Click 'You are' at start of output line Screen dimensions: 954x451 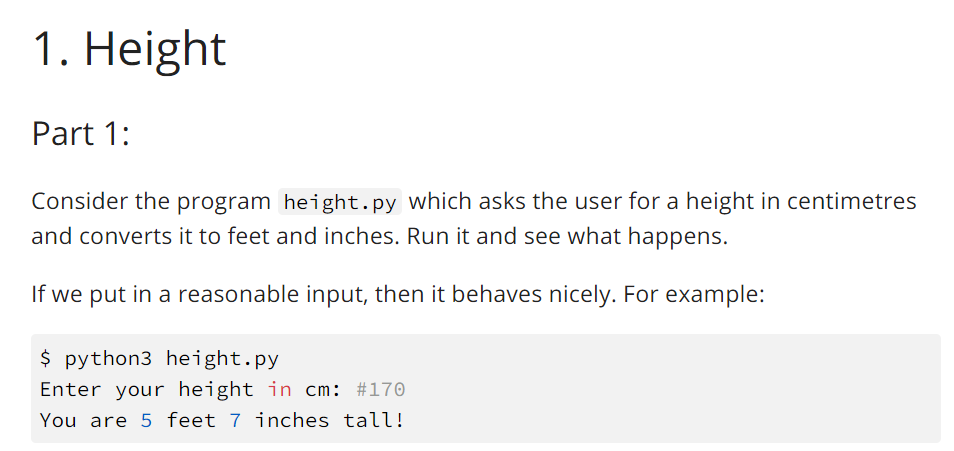[x=83, y=421]
